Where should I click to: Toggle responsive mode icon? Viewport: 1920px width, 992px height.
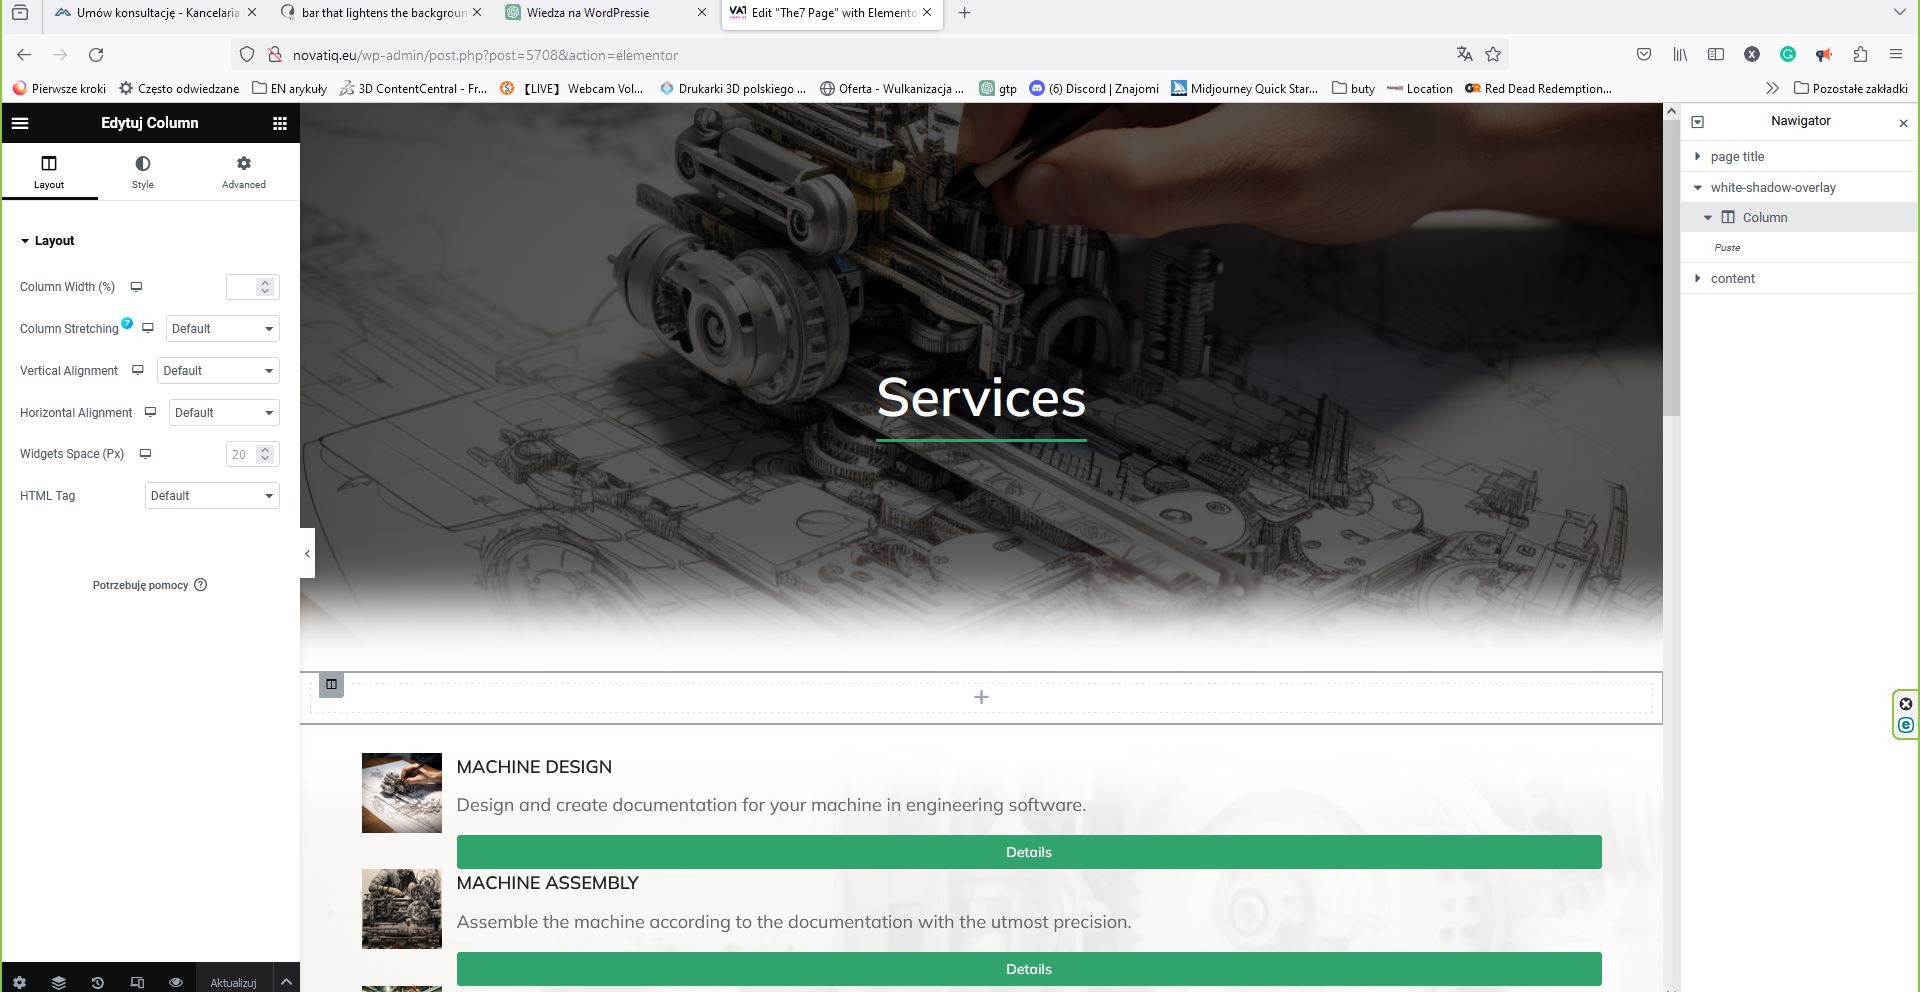click(x=137, y=982)
